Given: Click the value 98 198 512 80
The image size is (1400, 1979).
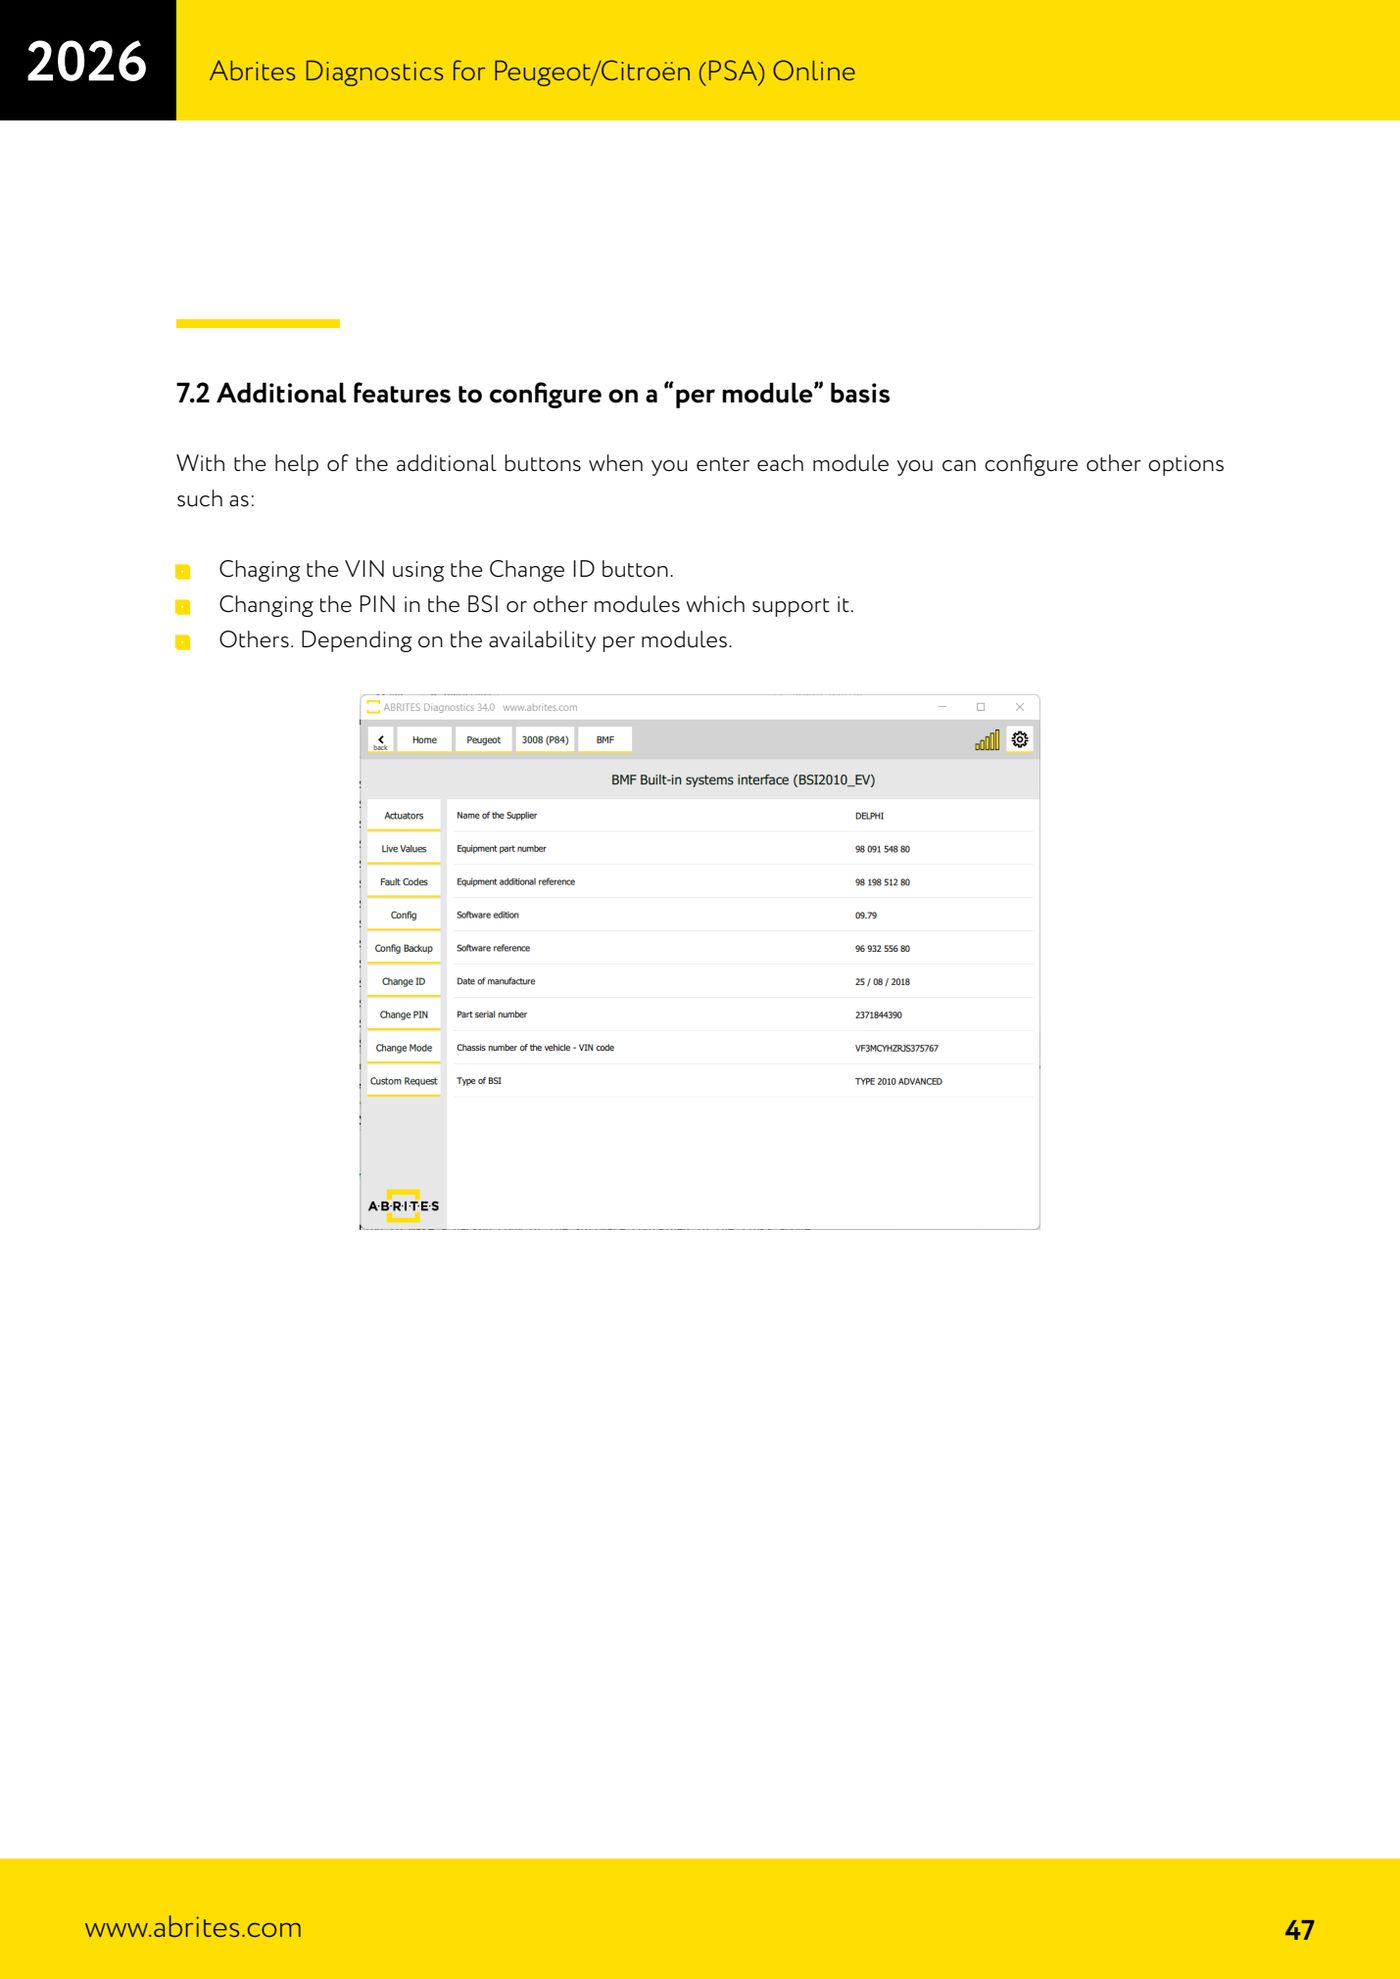Looking at the screenshot, I should pos(882,882).
